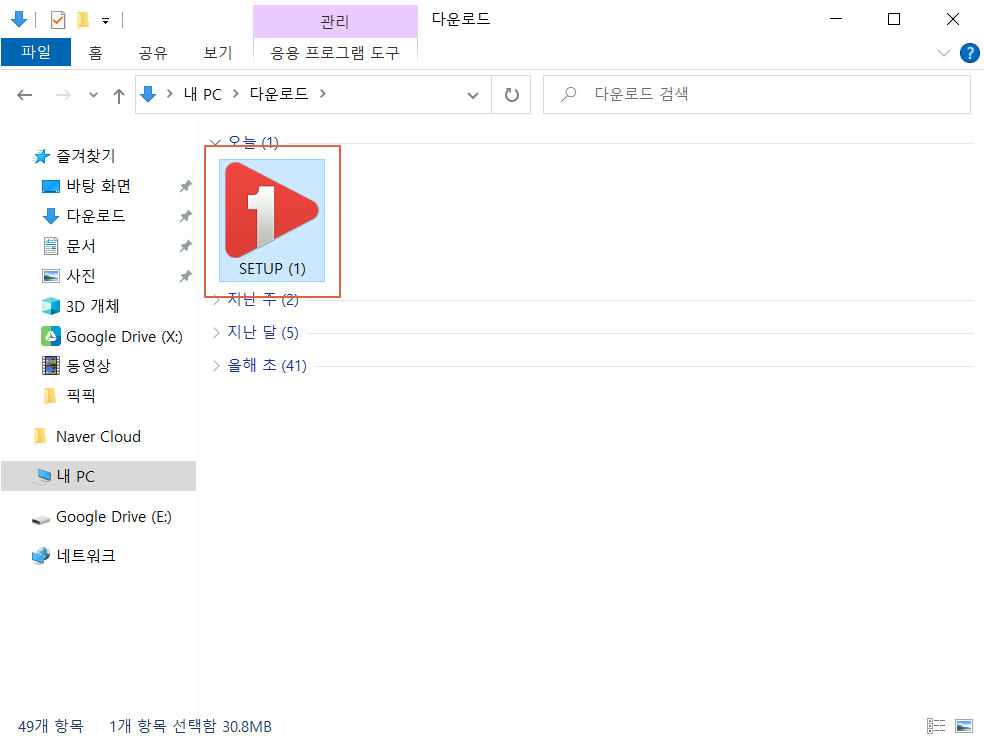Open 네트워크 in the sidebar
984x742 pixels.
(85, 556)
